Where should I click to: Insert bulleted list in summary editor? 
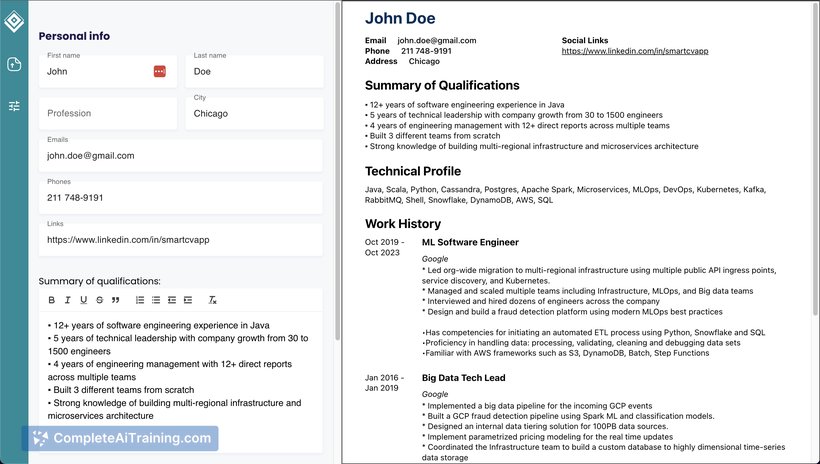(156, 300)
